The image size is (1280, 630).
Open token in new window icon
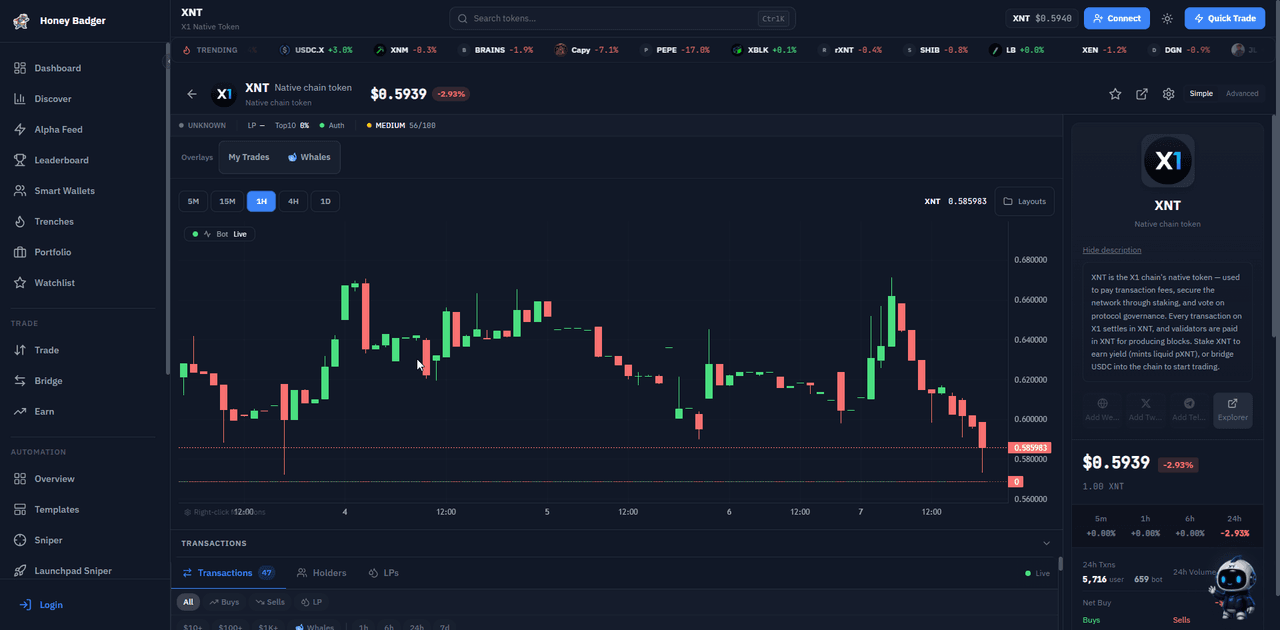[1142, 94]
